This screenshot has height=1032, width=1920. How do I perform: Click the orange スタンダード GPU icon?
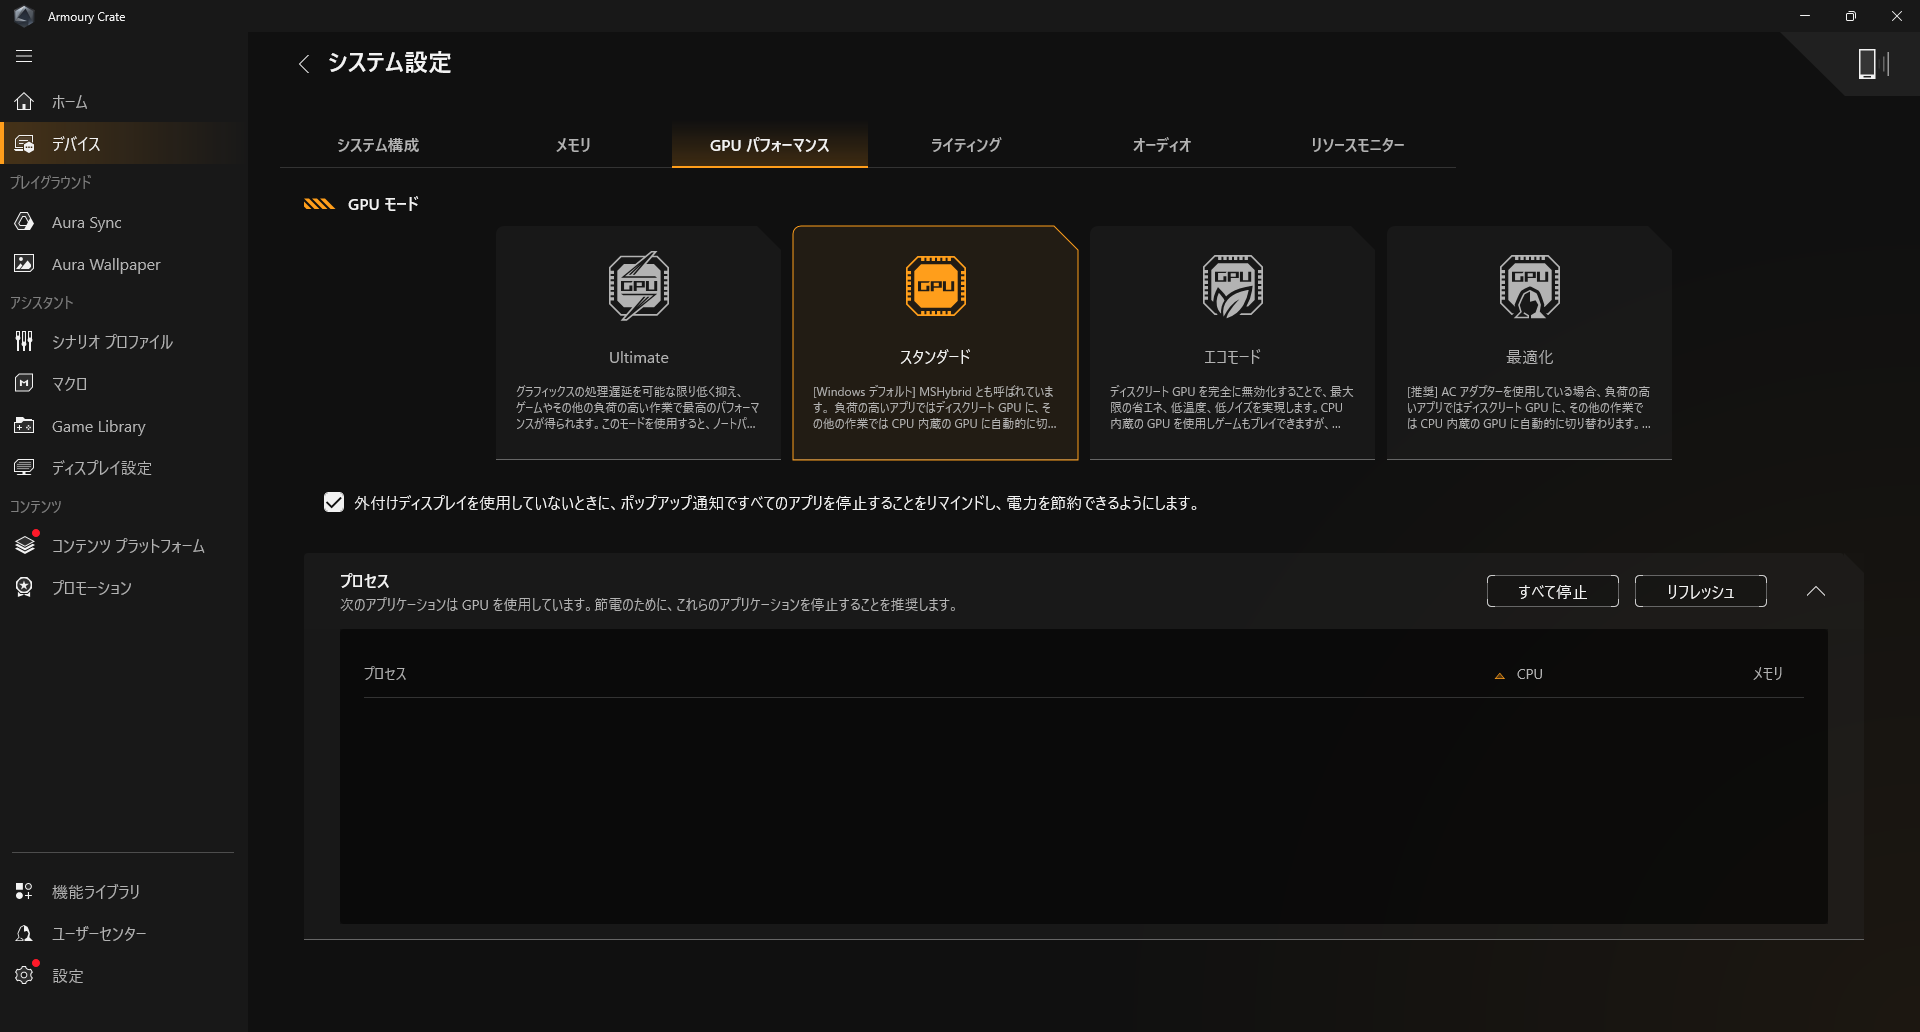tap(936, 286)
